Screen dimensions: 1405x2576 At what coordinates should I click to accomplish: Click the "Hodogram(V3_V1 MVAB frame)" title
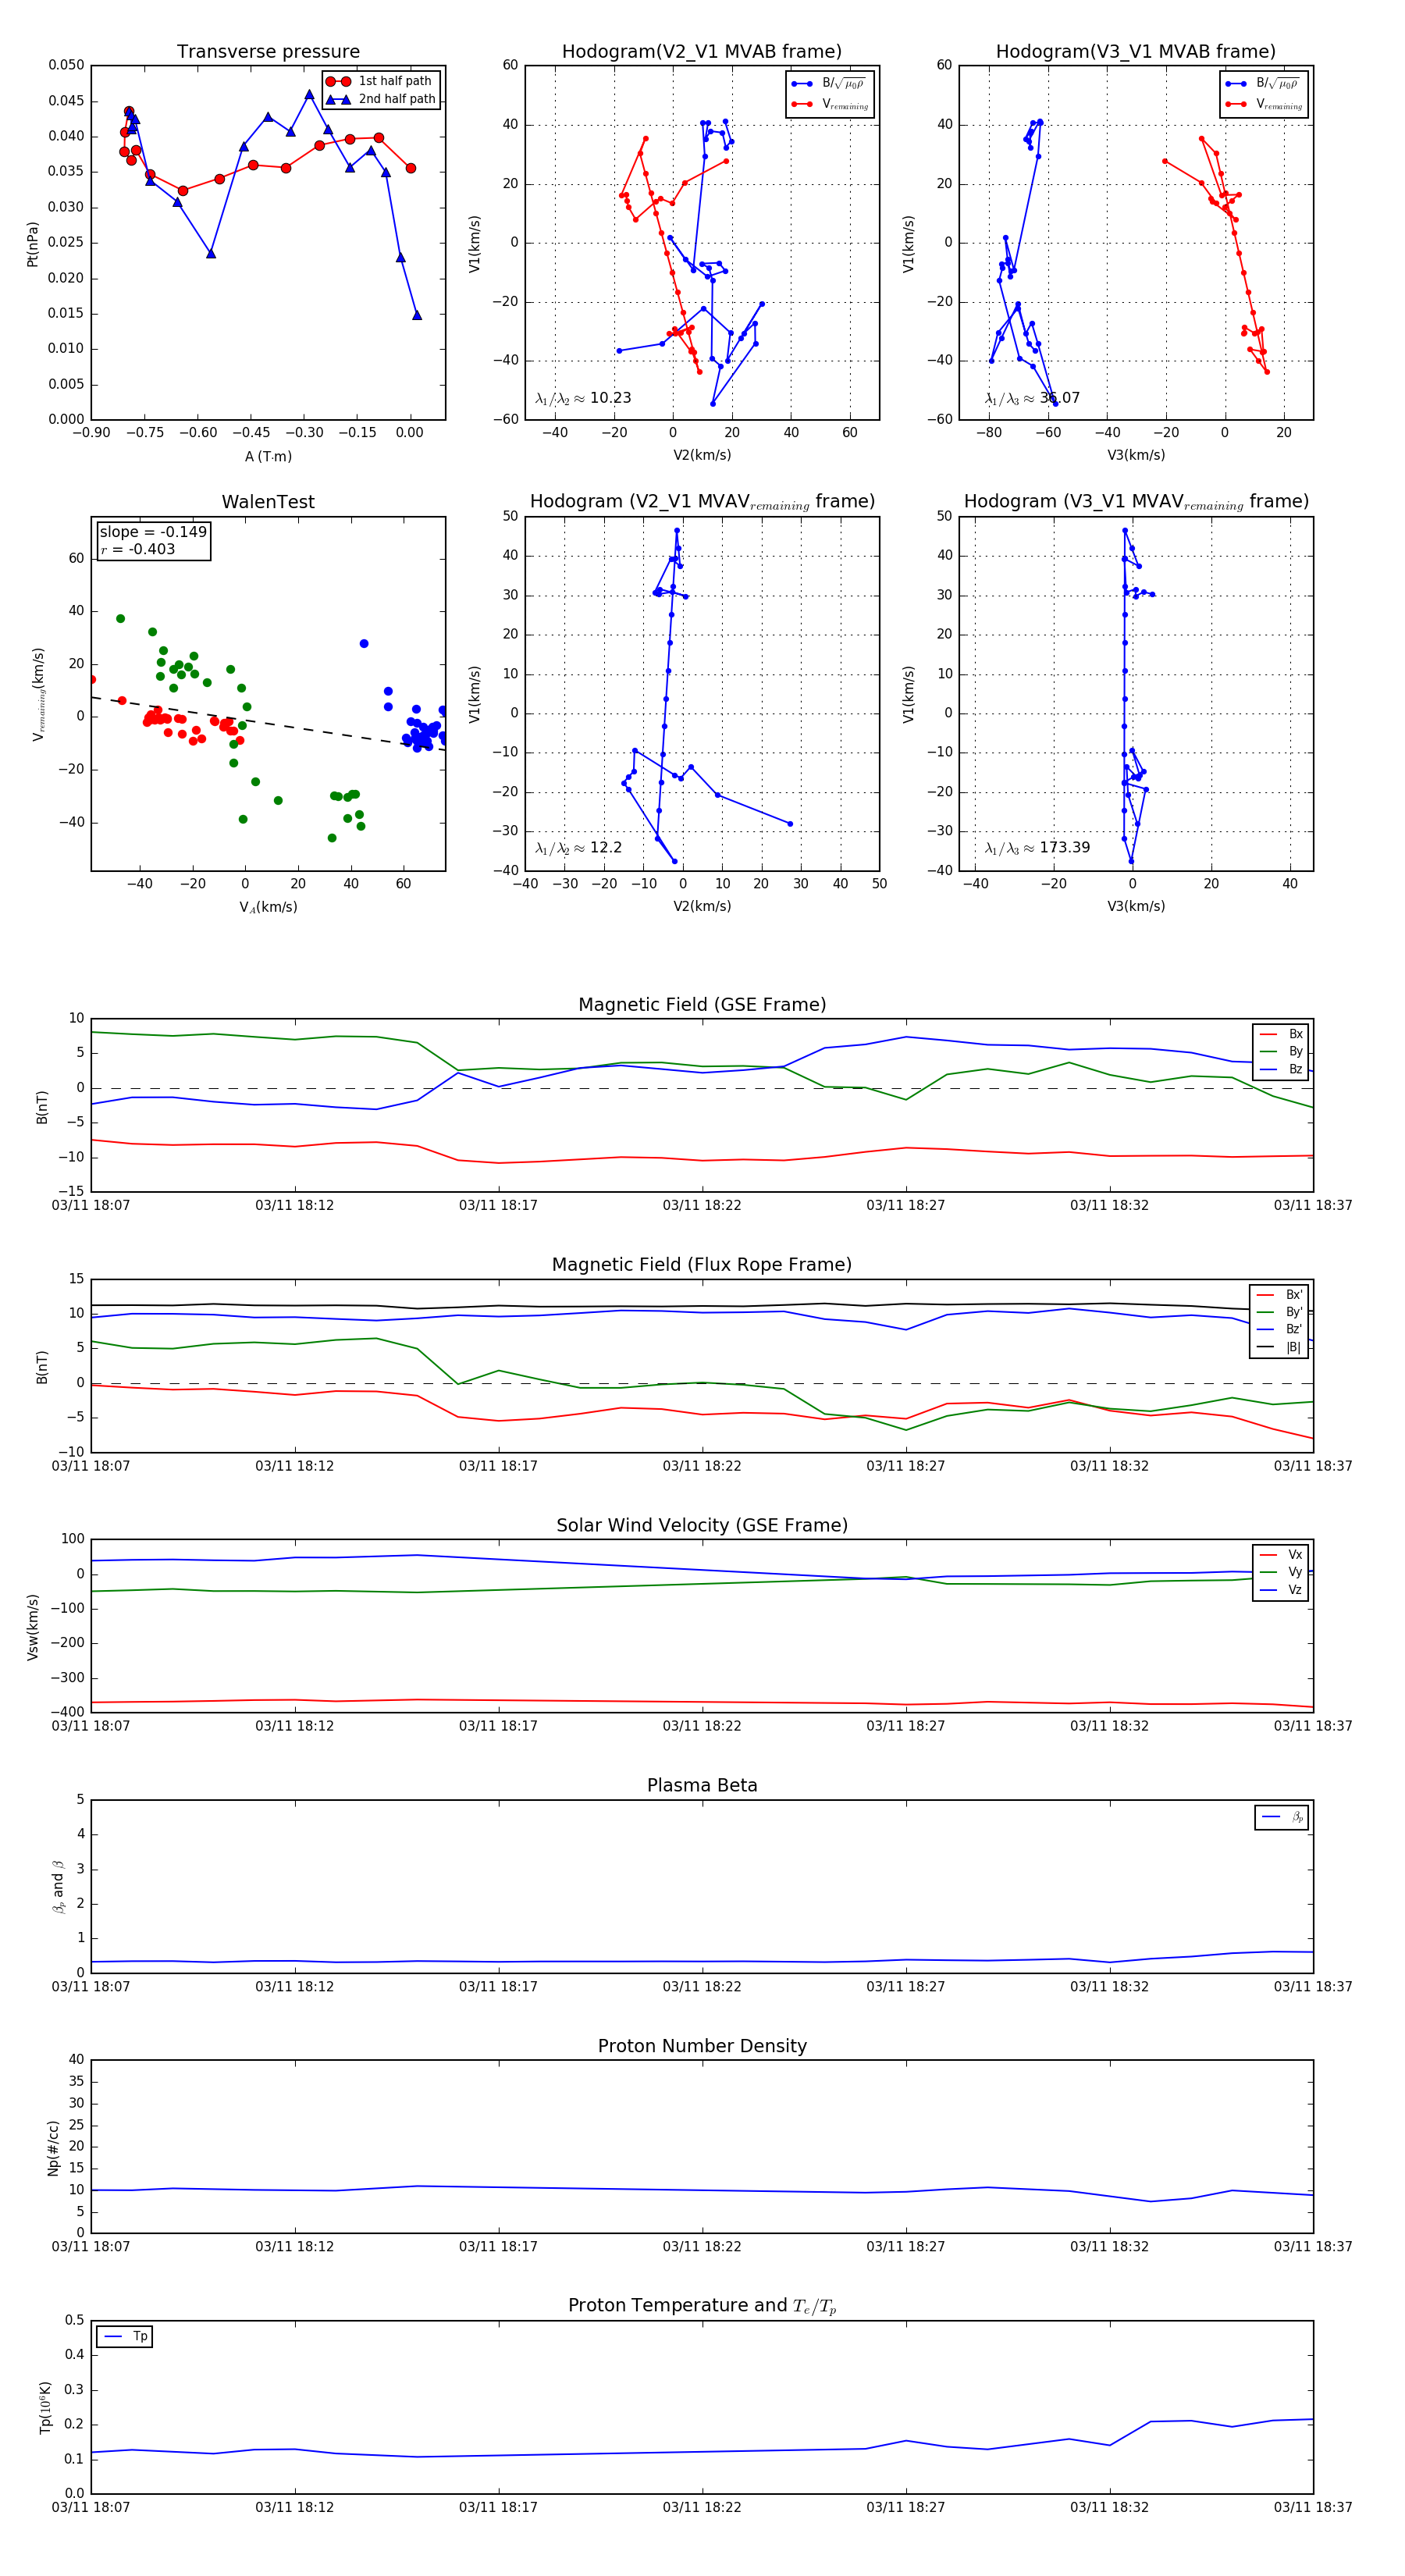pyautogui.click(x=1136, y=52)
